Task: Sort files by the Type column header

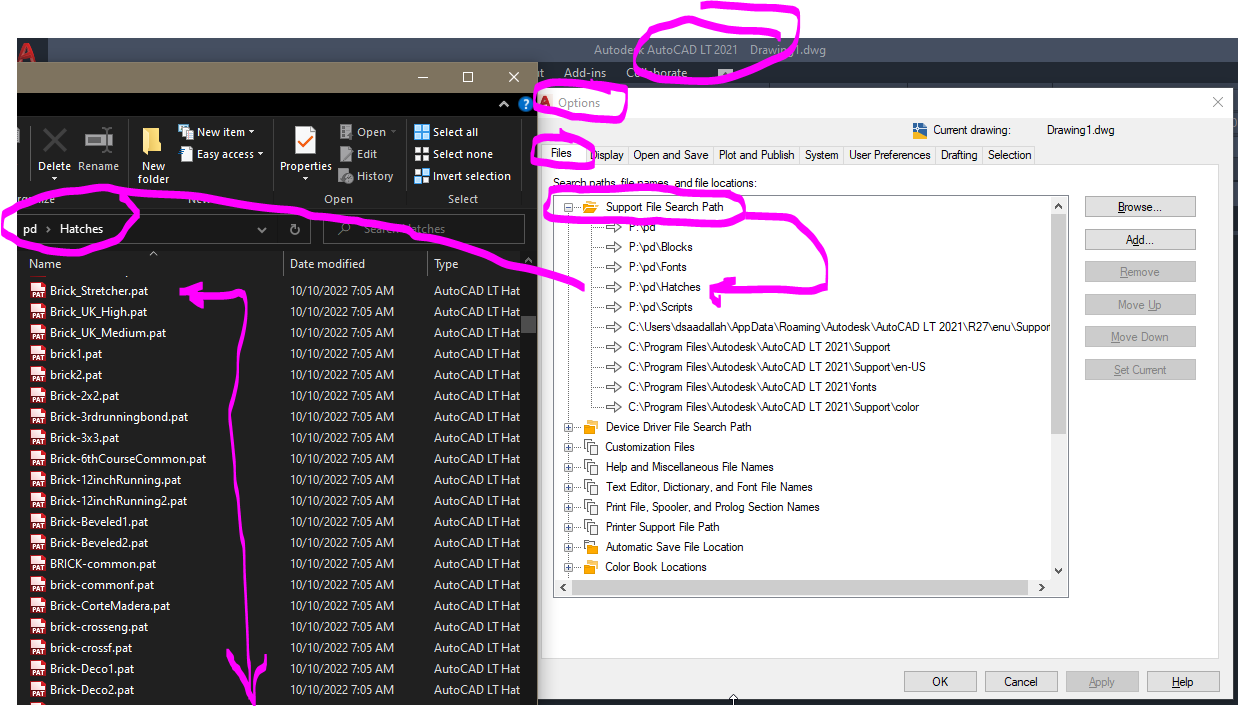Action: coord(446,264)
